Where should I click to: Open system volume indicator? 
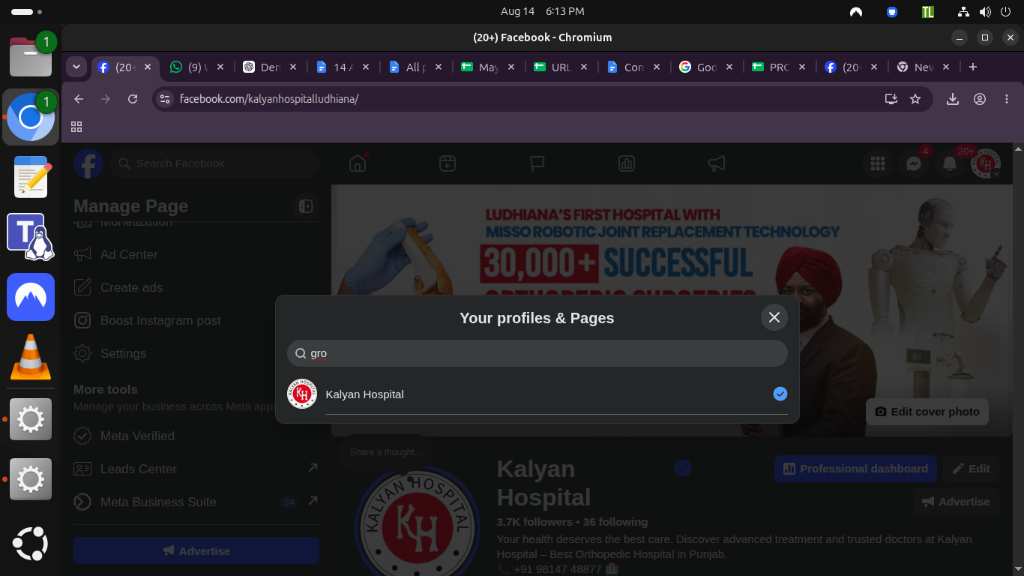point(985,12)
